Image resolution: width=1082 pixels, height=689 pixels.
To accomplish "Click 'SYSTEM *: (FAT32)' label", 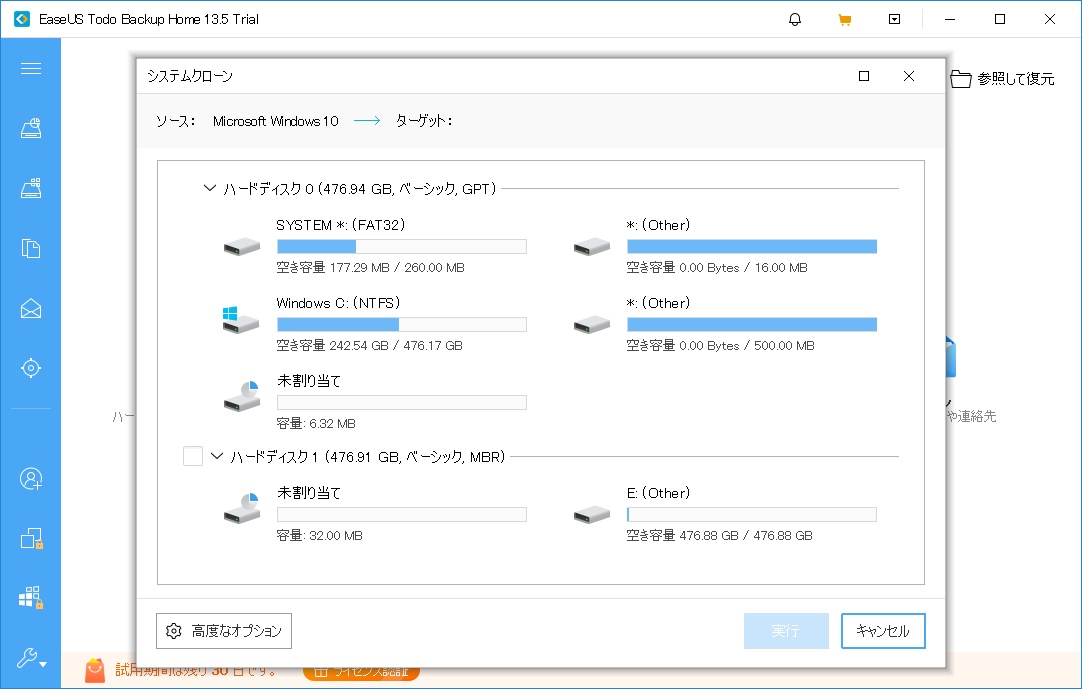I will pos(341,225).
